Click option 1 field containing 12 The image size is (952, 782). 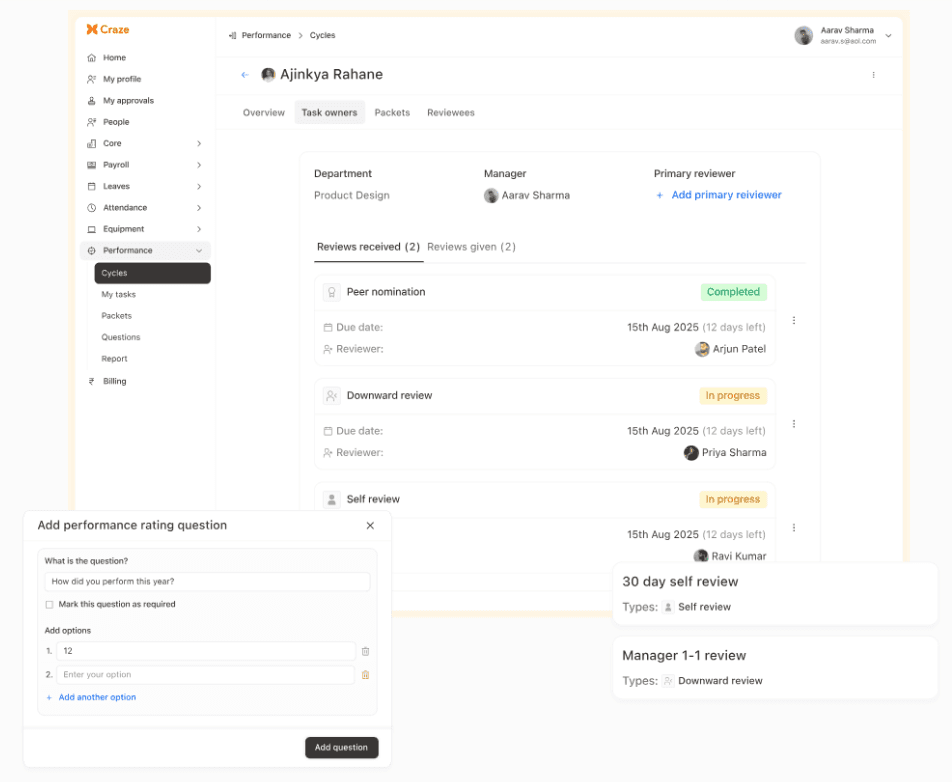click(x=206, y=651)
